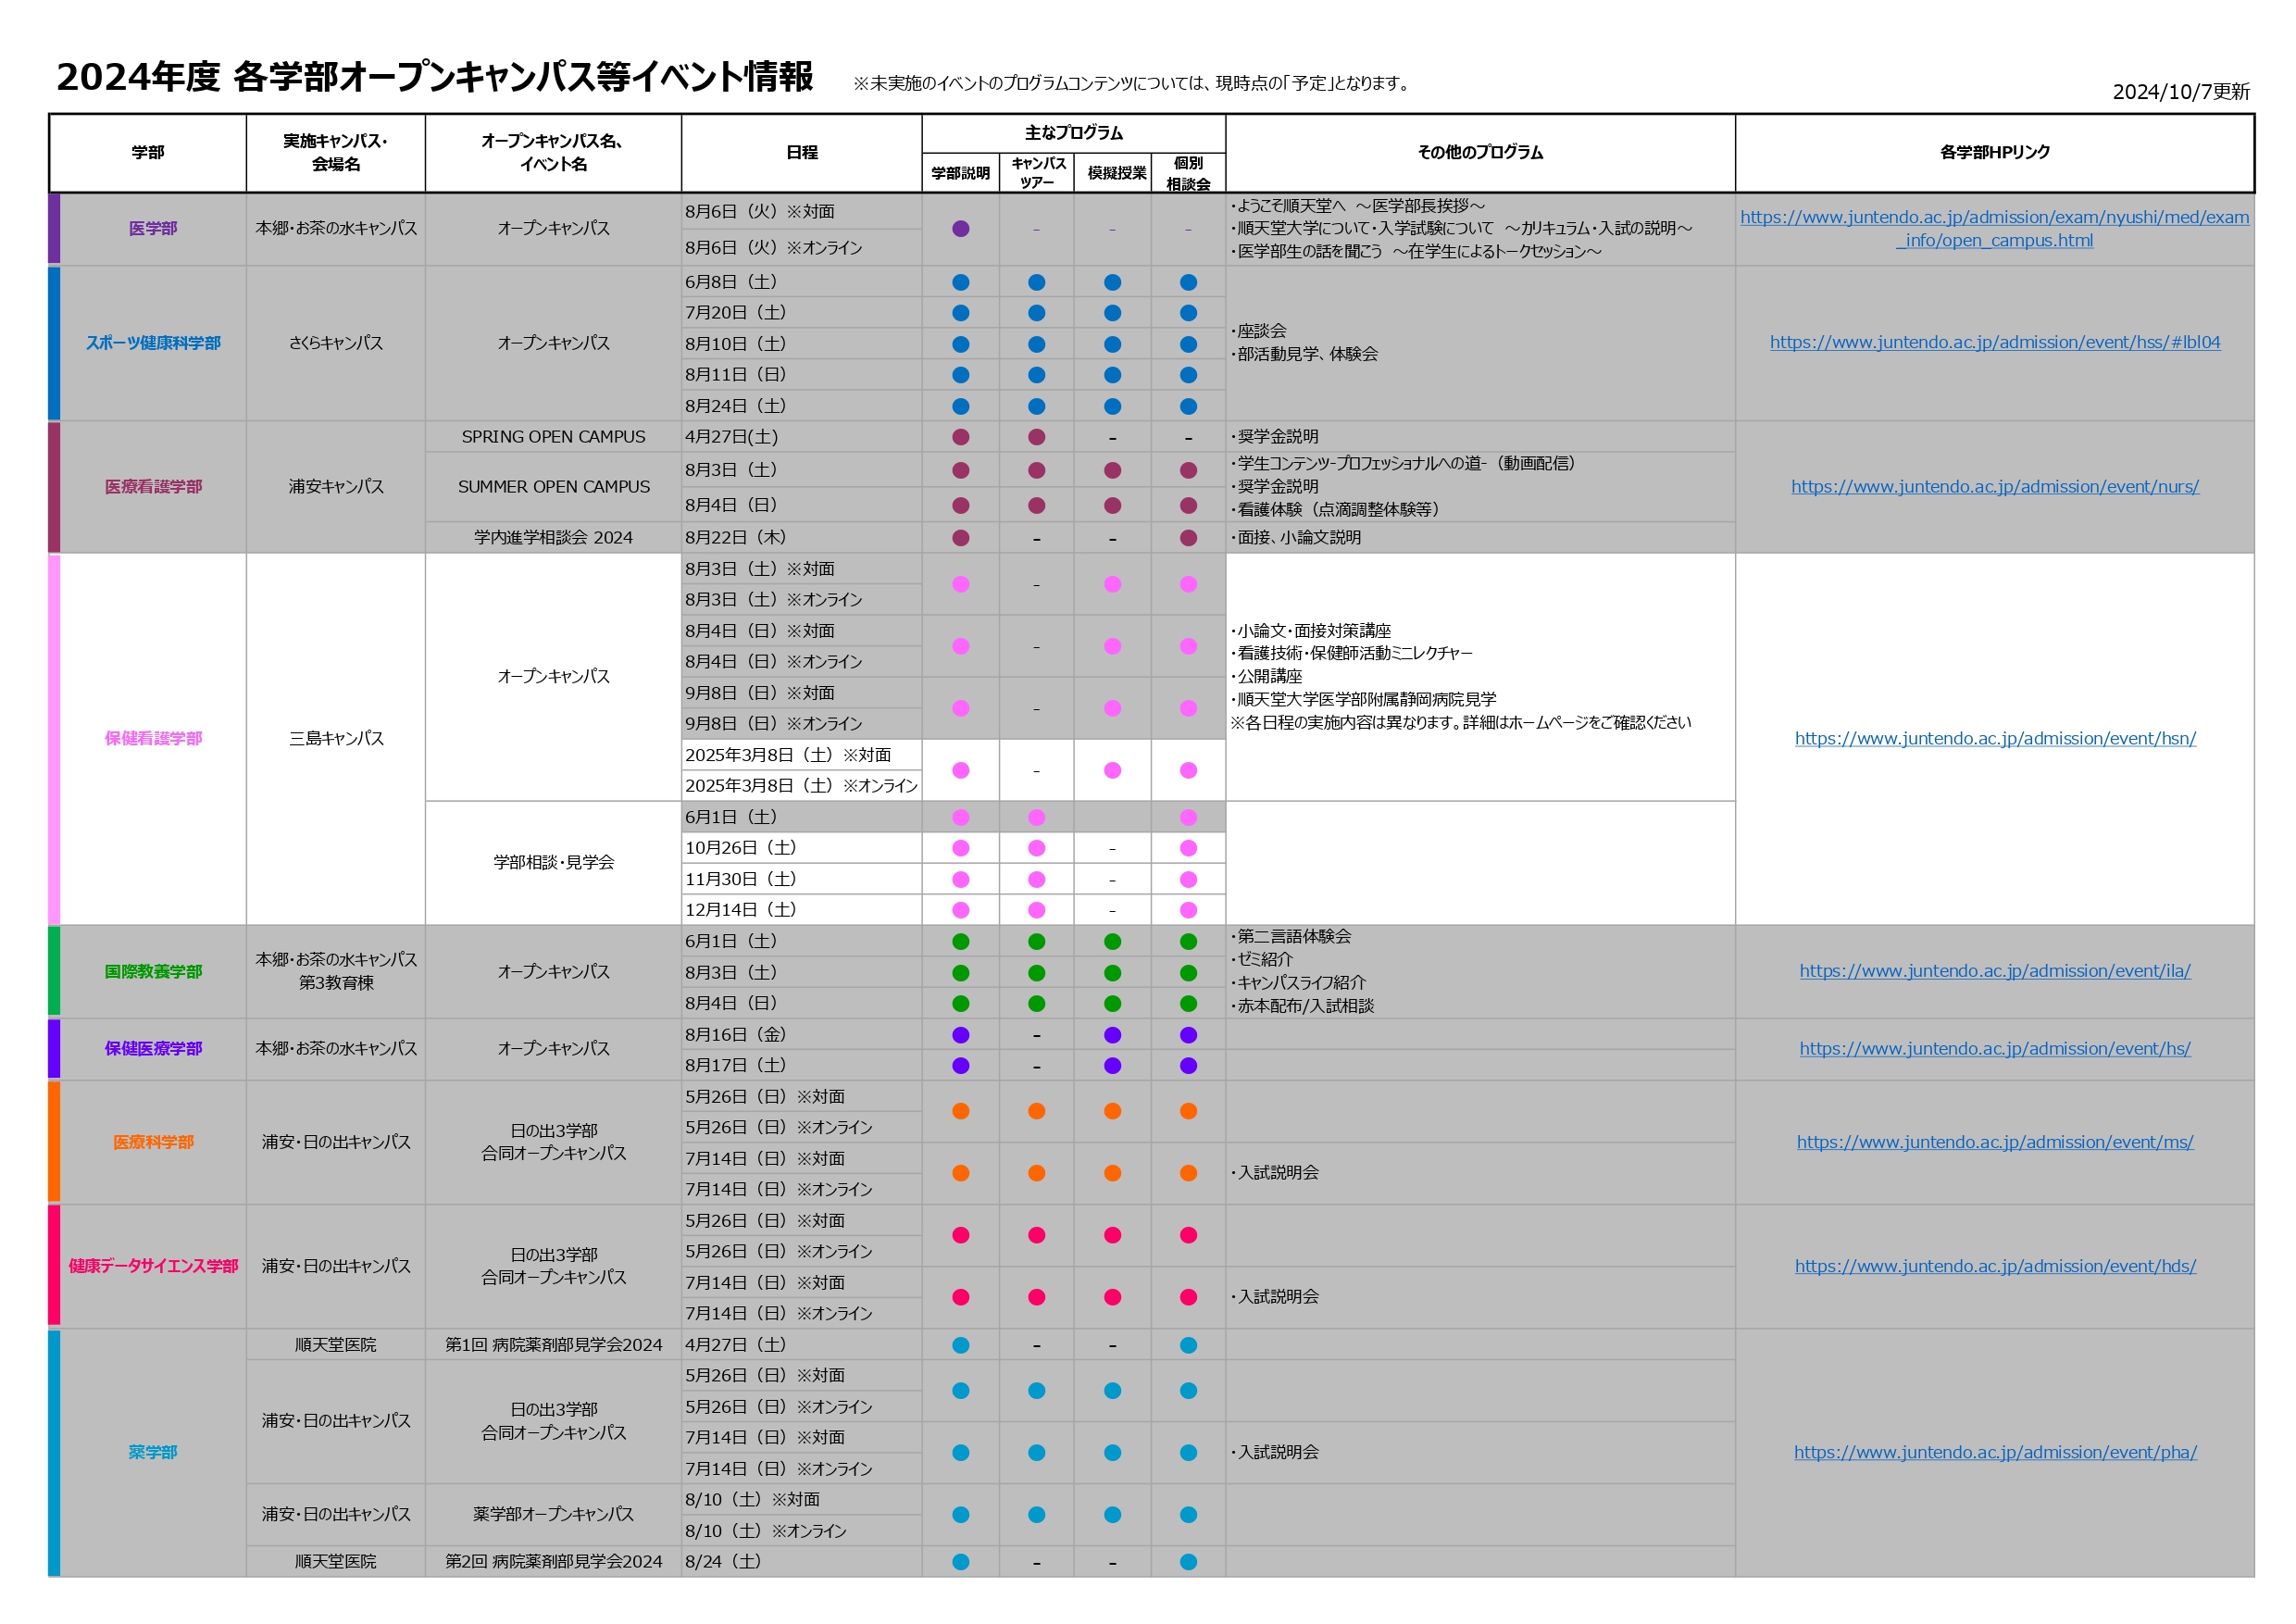Select the SPRING OPEN CAMPUS event cell
Screen dimensions: 2296x1624
pyautogui.click(x=553, y=437)
